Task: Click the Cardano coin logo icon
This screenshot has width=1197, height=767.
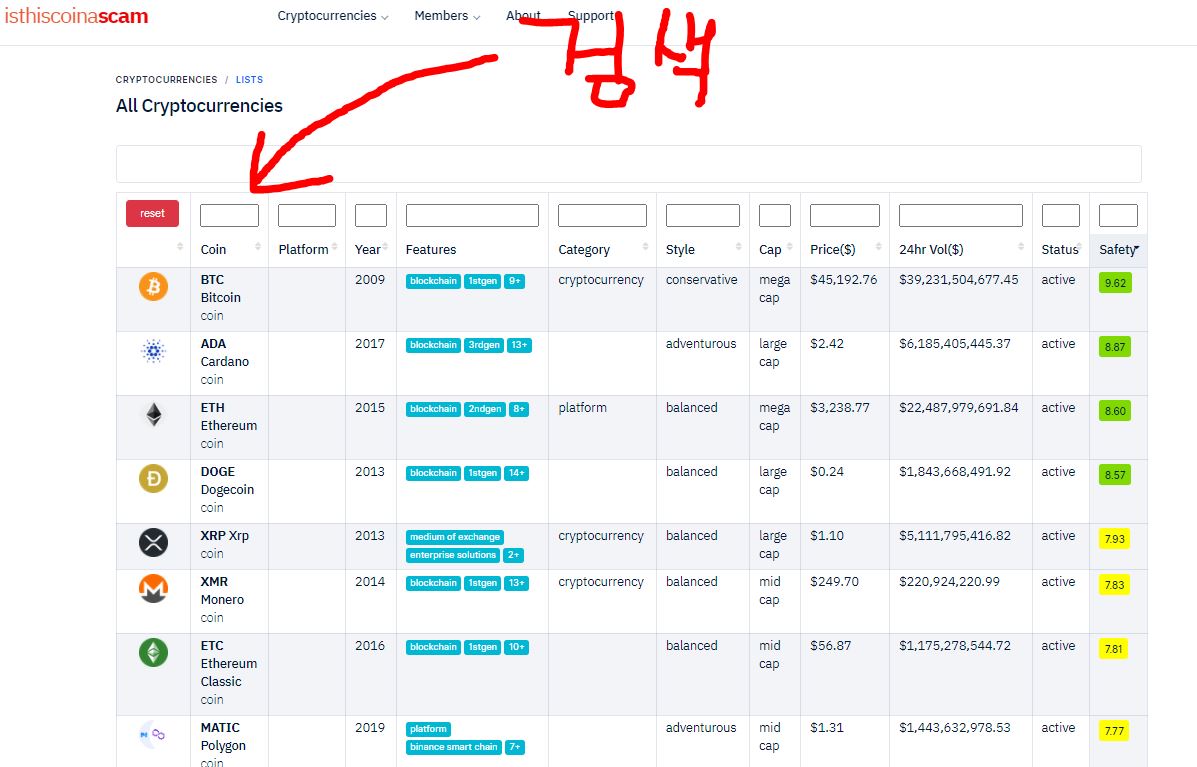Action: tap(153, 350)
